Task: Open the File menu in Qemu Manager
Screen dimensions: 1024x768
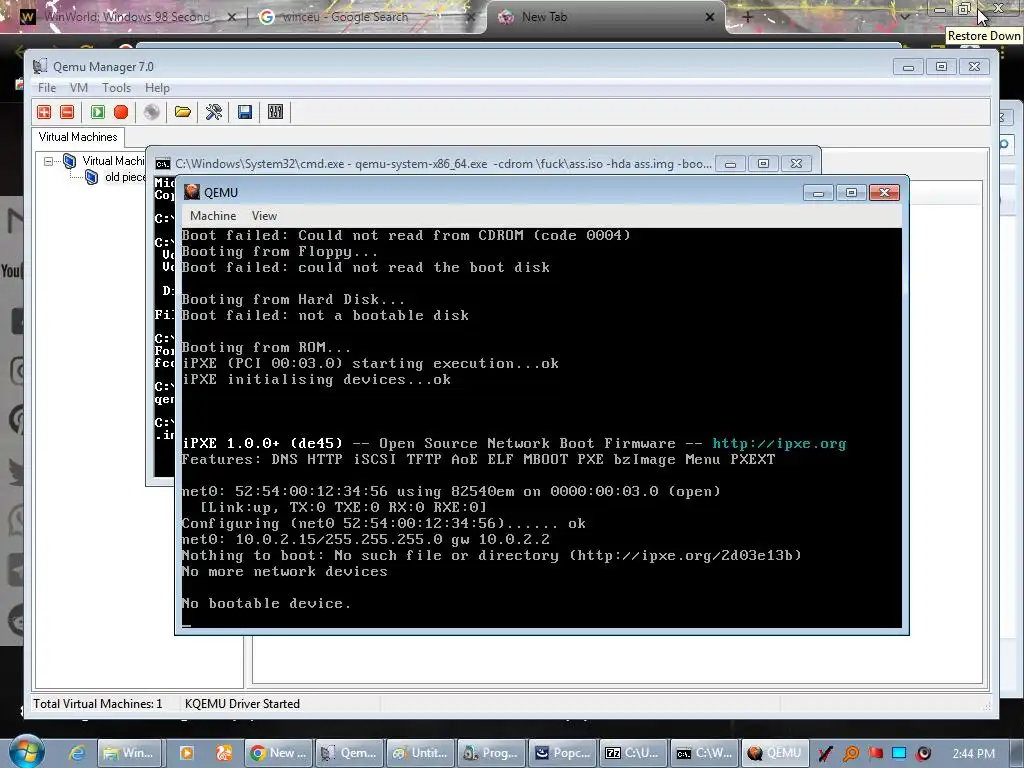Action: click(x=46, y=88)
